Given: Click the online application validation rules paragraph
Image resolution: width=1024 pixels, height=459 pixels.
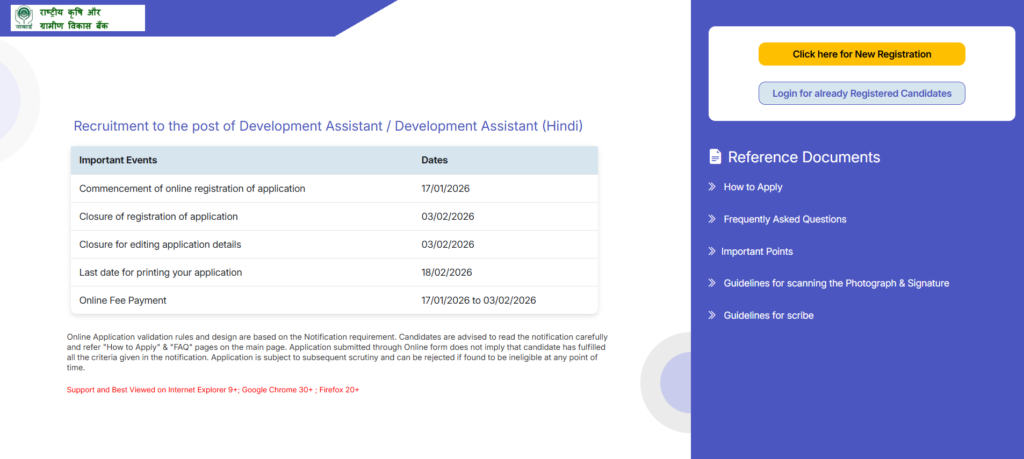Looking at the screenshot, I should coord(338,352).
